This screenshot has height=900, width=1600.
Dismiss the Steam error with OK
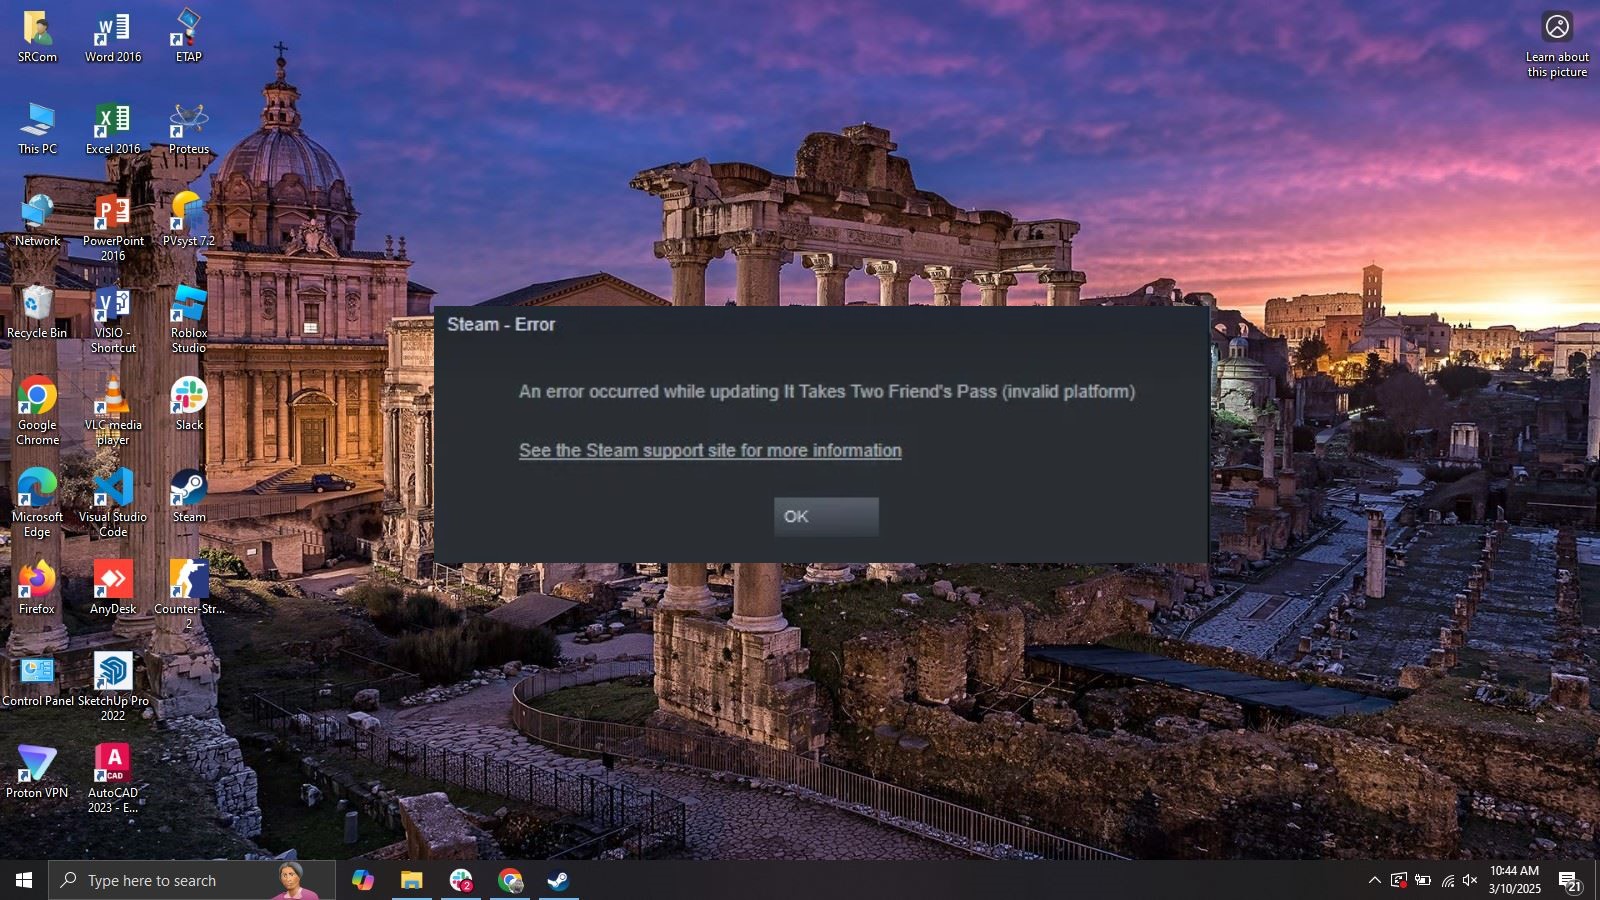825,516
